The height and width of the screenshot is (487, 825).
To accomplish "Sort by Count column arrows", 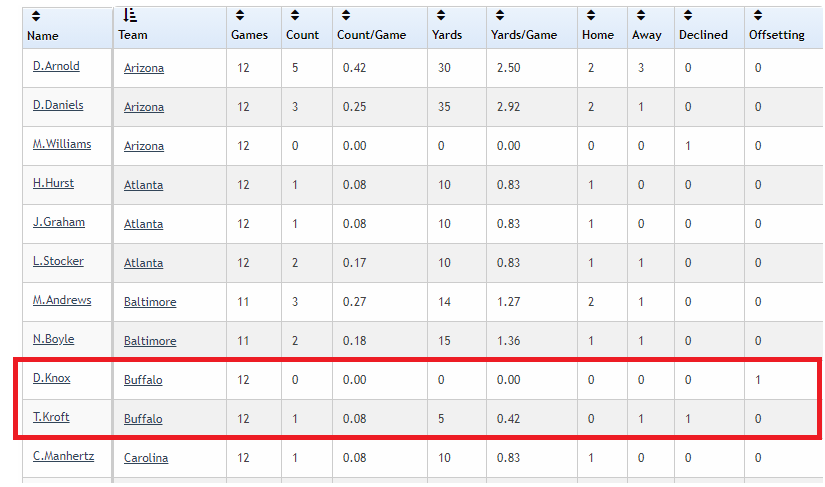I will 295,15.
